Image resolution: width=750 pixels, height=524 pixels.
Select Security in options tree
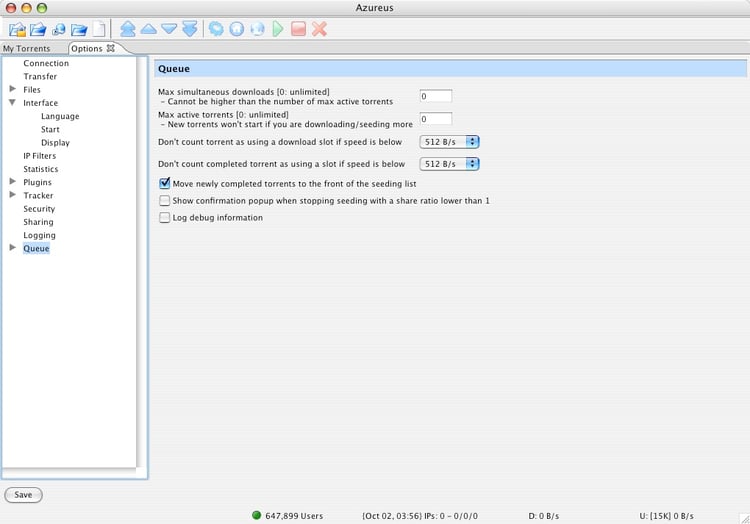pos(39,208)
